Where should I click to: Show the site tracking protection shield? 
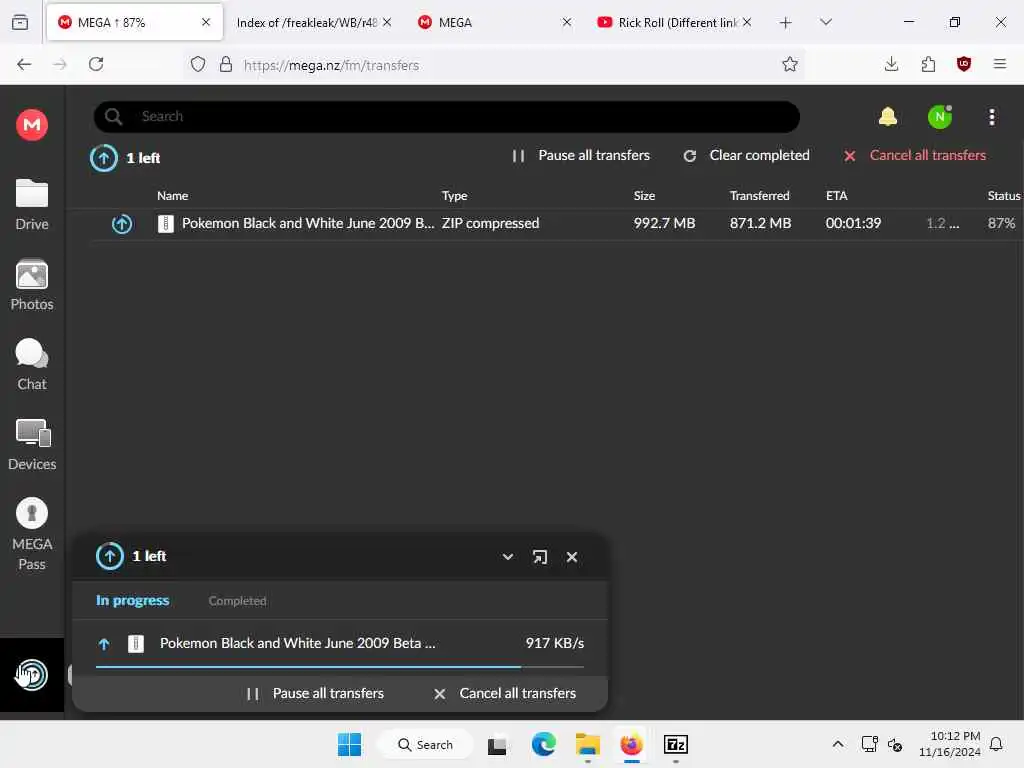pos(198,64)
